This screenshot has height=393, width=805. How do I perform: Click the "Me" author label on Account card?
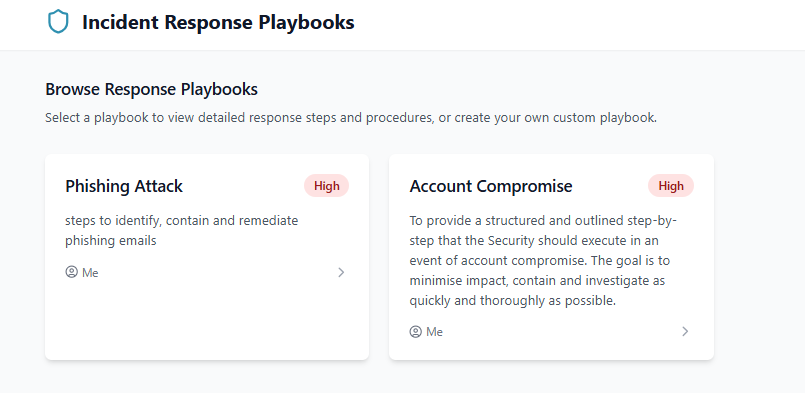434,332
